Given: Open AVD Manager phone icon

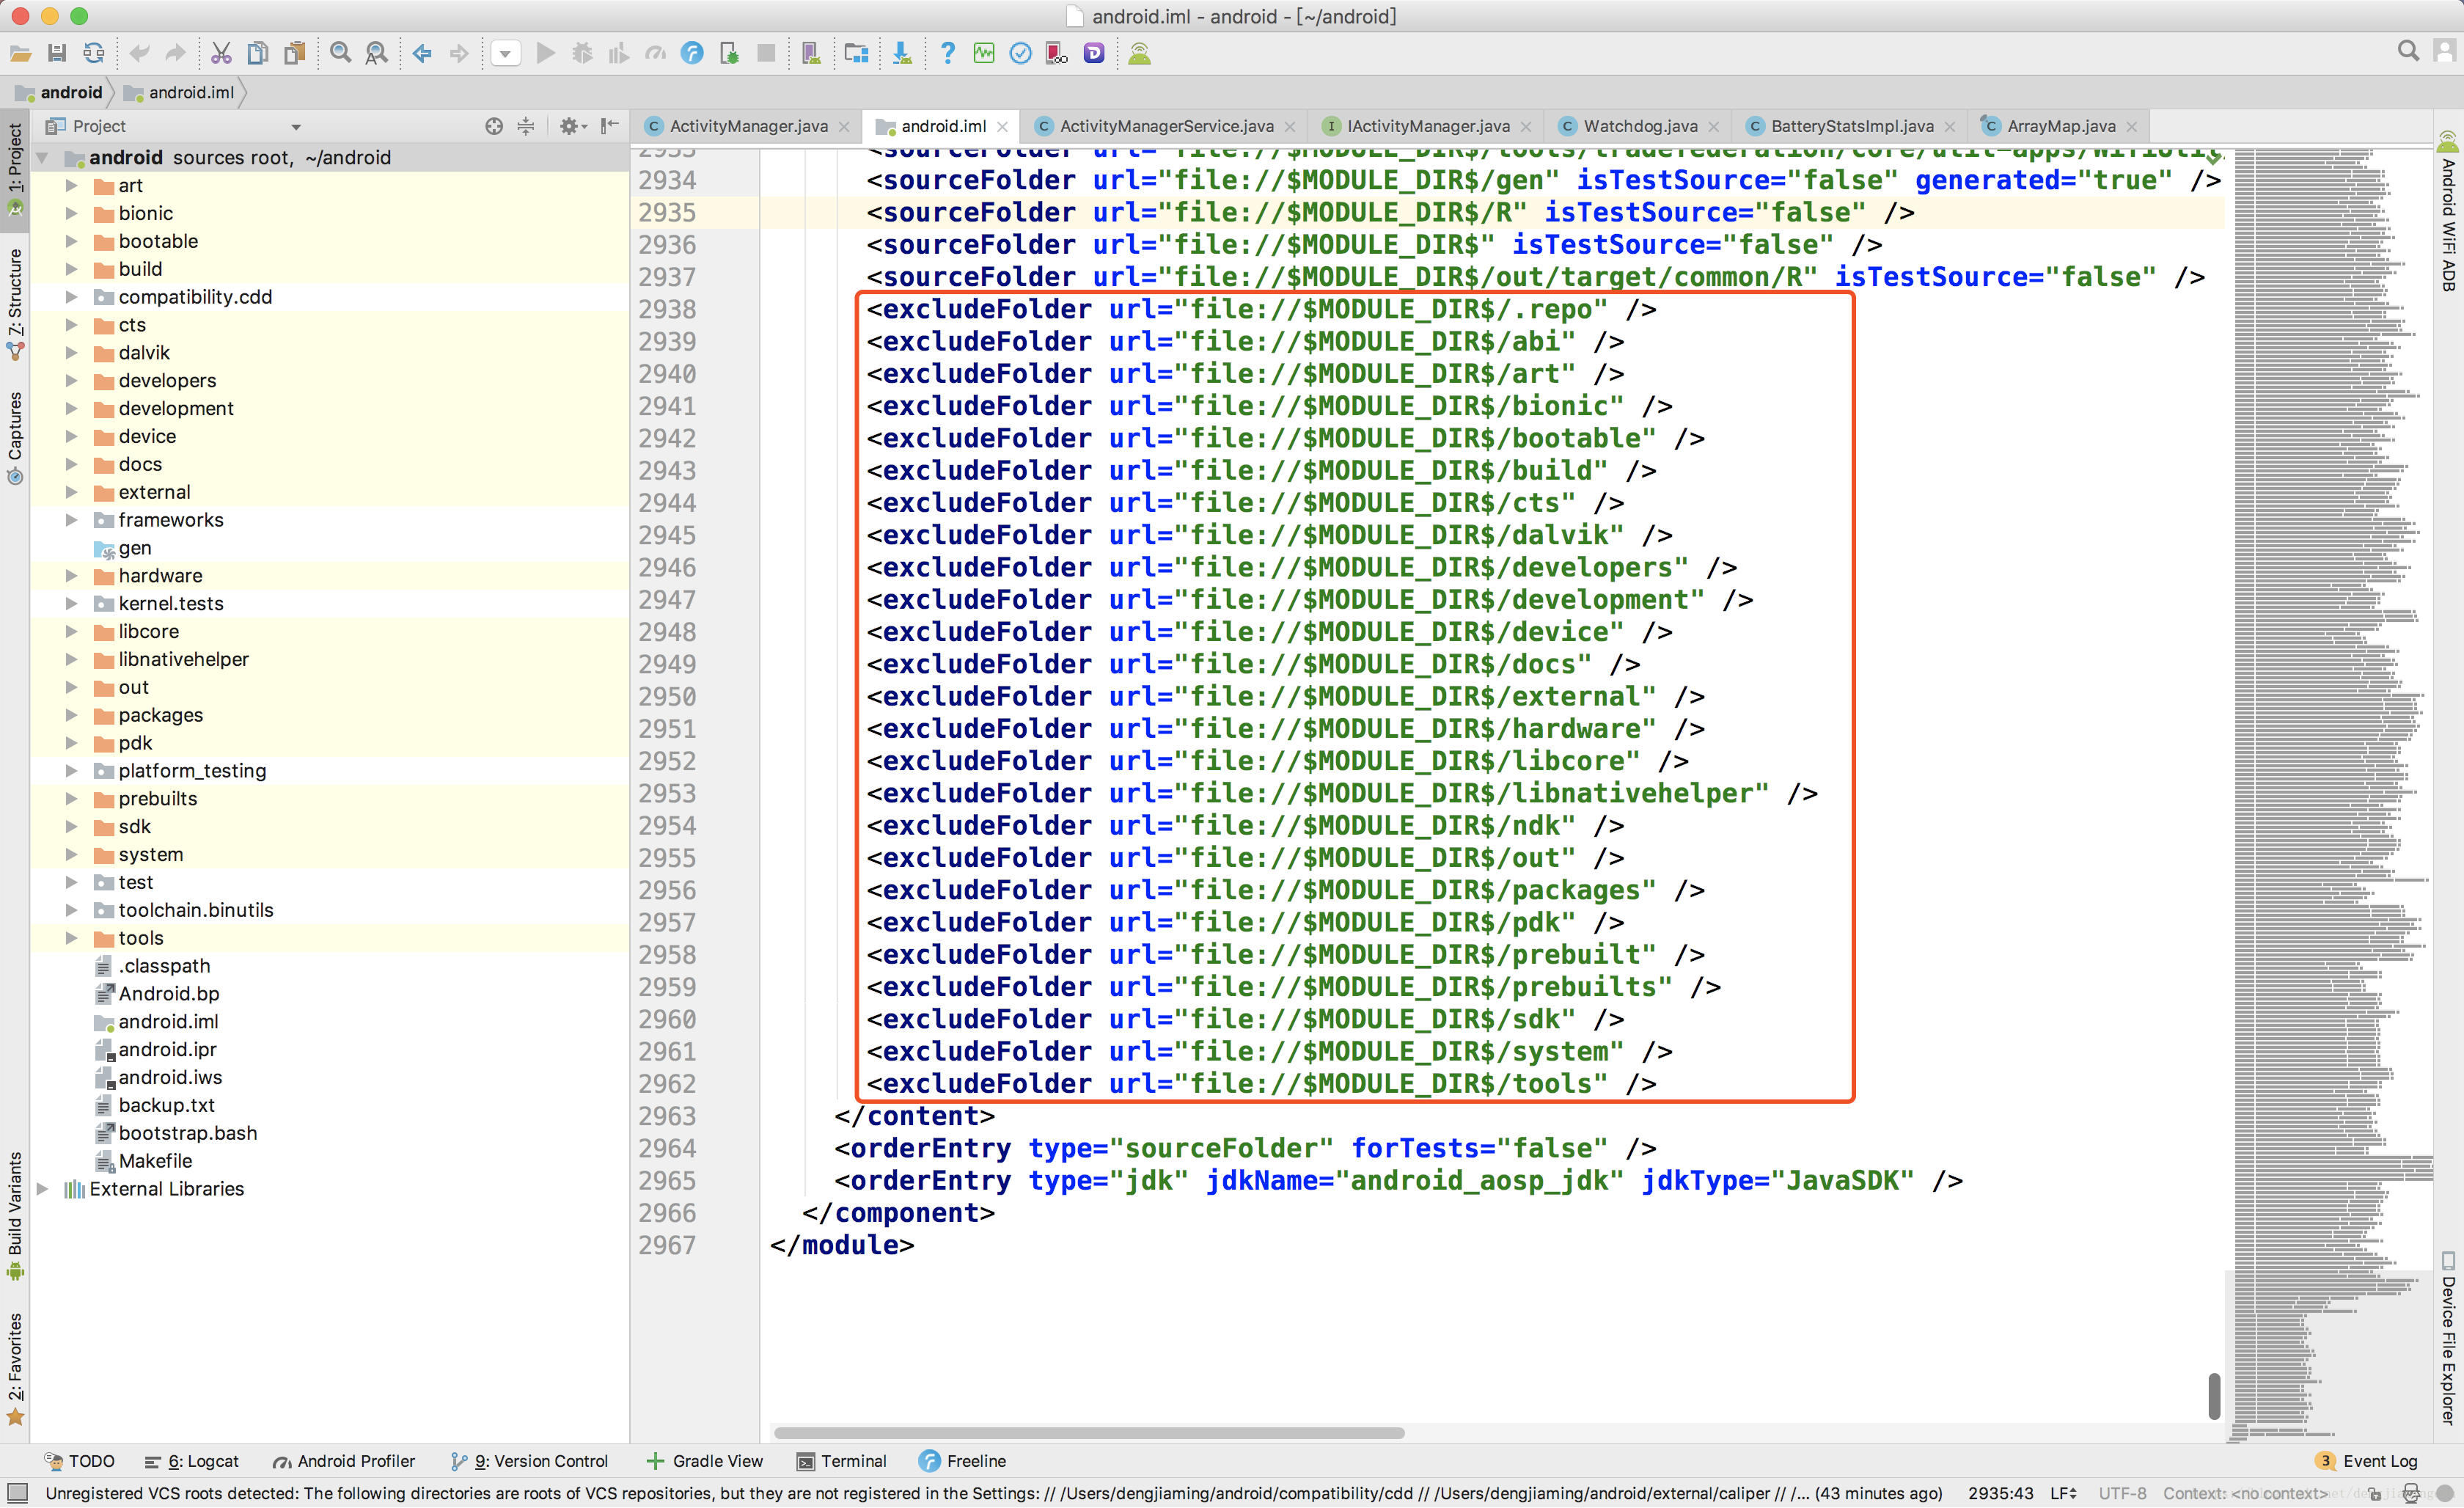Looking at the screenshot, I should tap(811, 53).
